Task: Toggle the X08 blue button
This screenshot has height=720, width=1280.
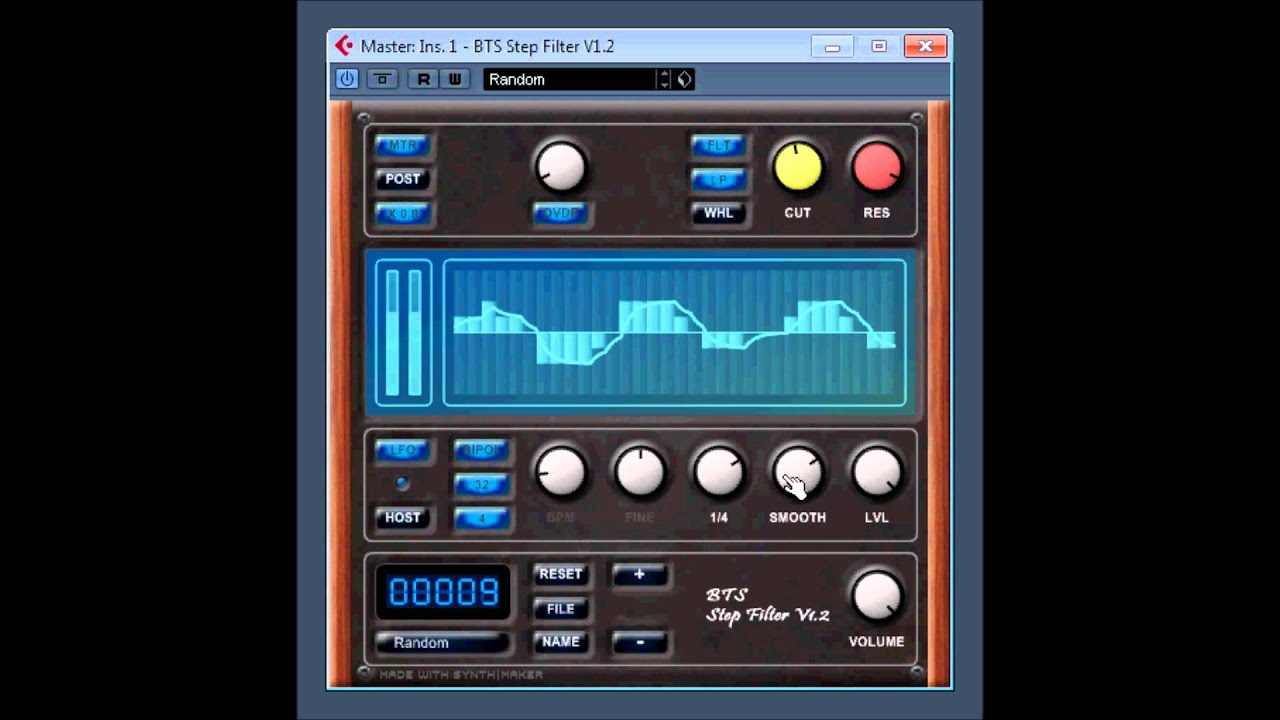Action: click(x=403, y=213)
